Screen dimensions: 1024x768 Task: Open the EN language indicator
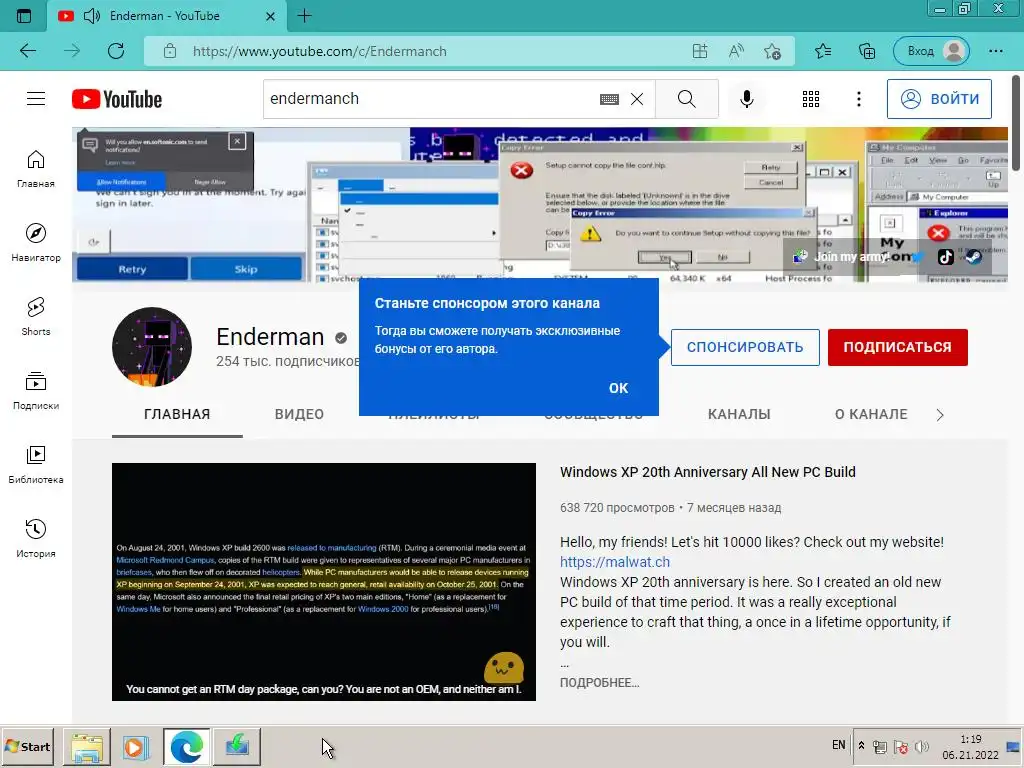pos(839,745)
